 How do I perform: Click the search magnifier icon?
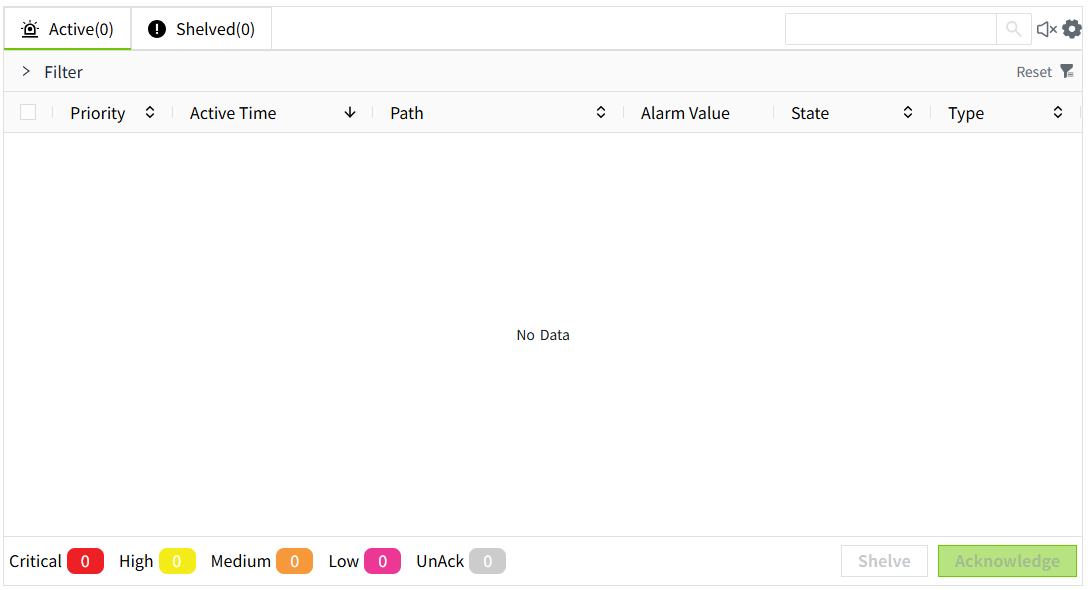[1013, 29]
